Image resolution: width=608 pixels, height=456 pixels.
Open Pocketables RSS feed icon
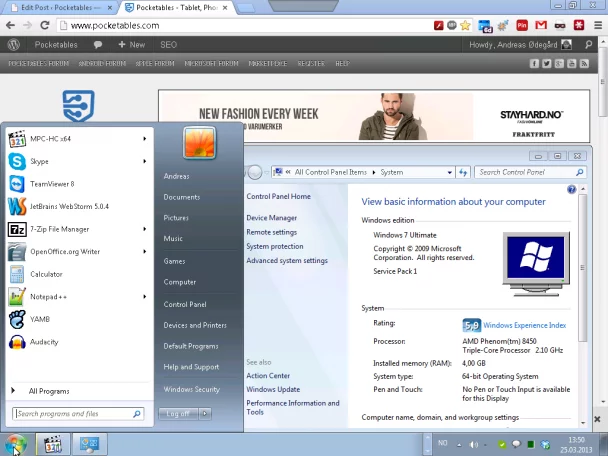584,64
